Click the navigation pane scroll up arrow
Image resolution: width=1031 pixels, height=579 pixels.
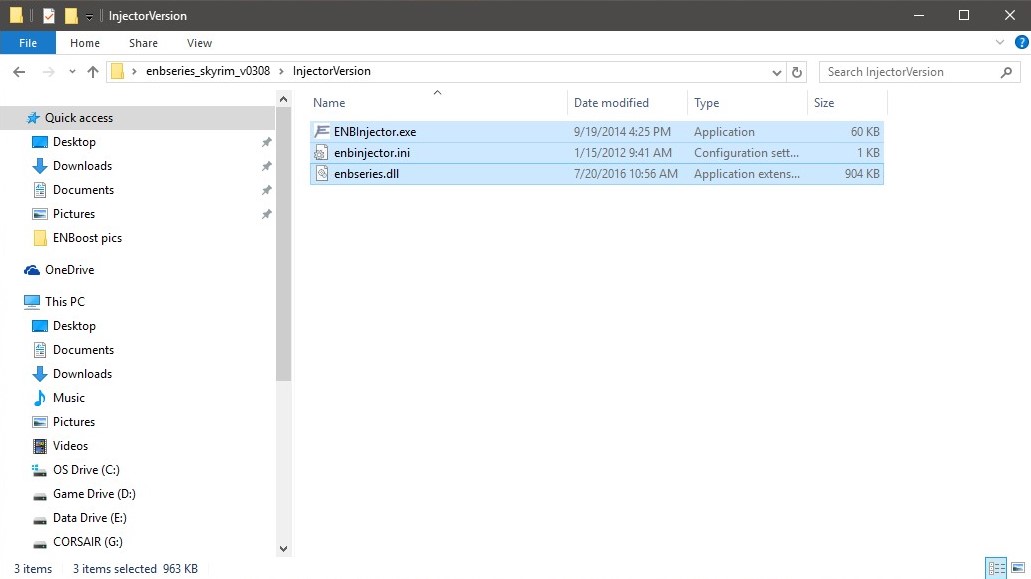coord(283,99)
